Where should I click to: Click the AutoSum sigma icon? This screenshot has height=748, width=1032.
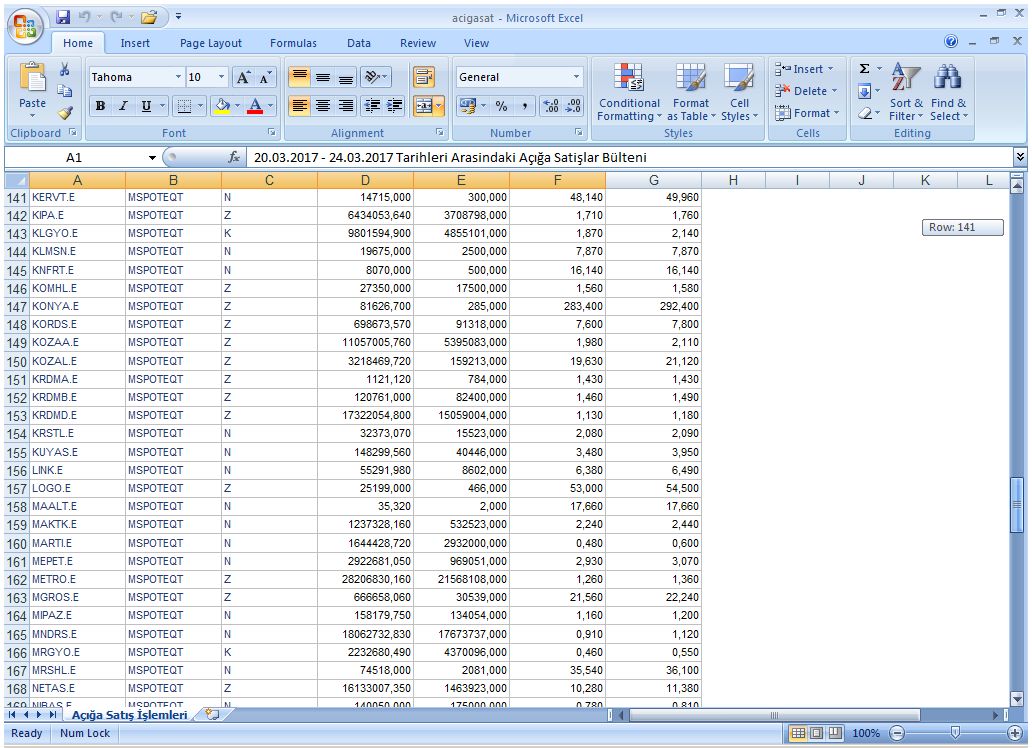click(x=865, y=69)
